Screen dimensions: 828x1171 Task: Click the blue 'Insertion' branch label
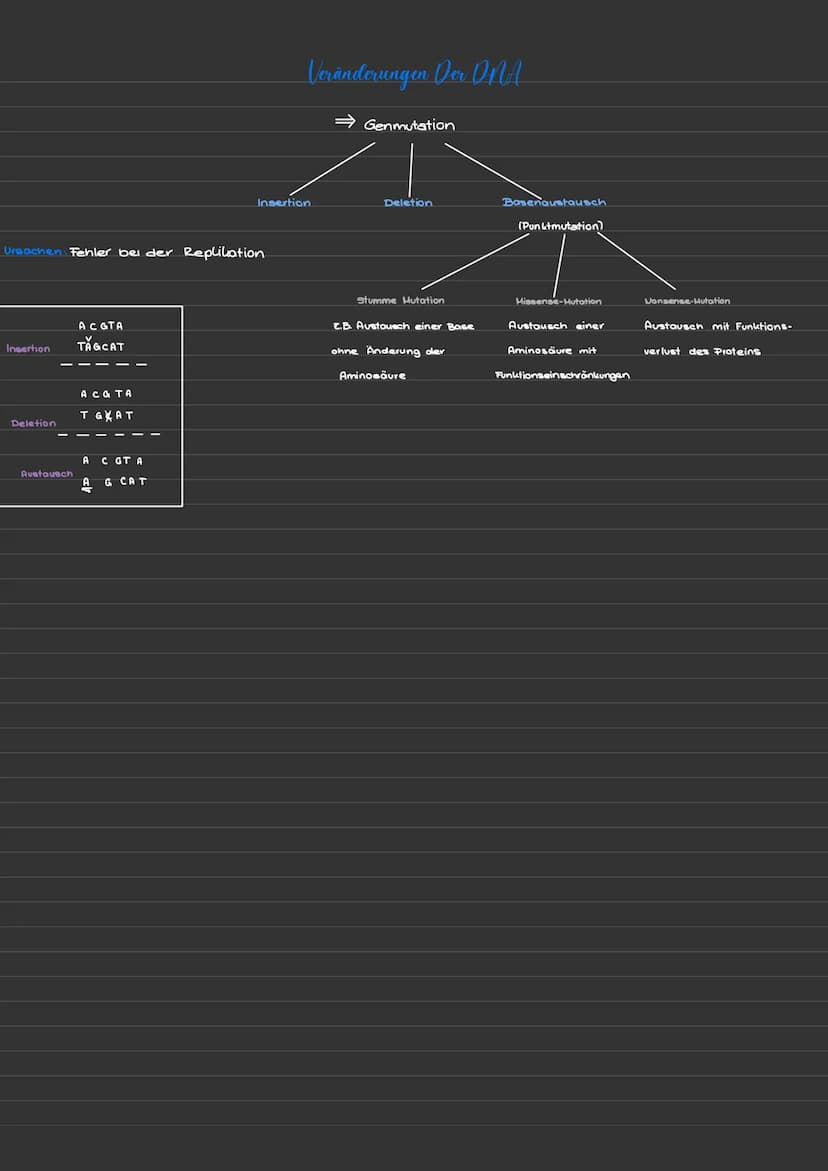point(284,203)
